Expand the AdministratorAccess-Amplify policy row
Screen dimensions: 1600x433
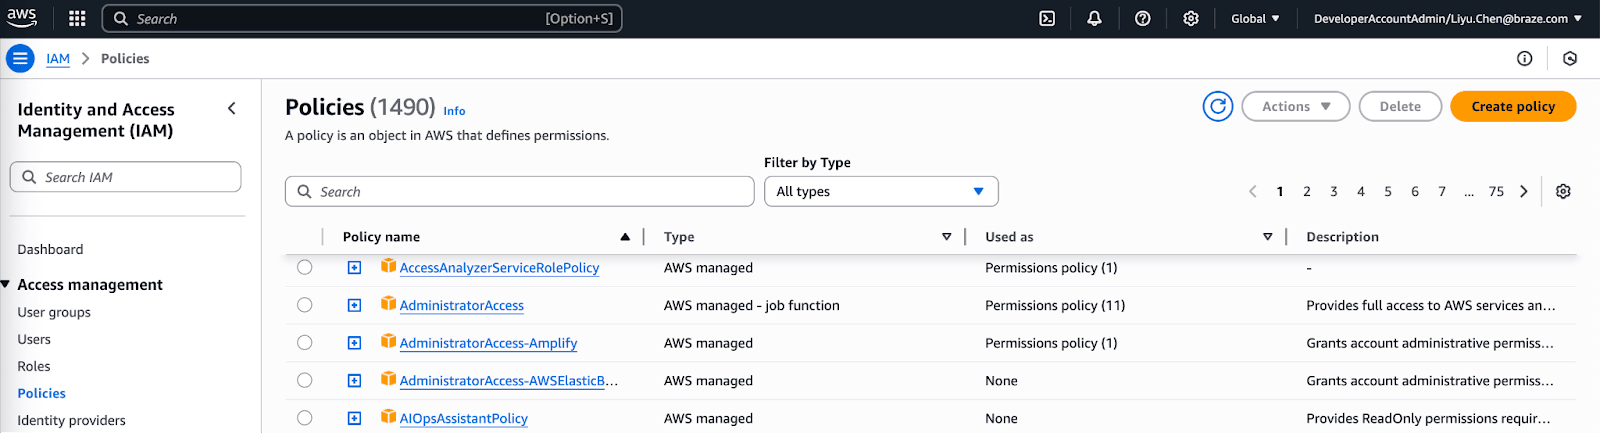[x=354, y=343]
